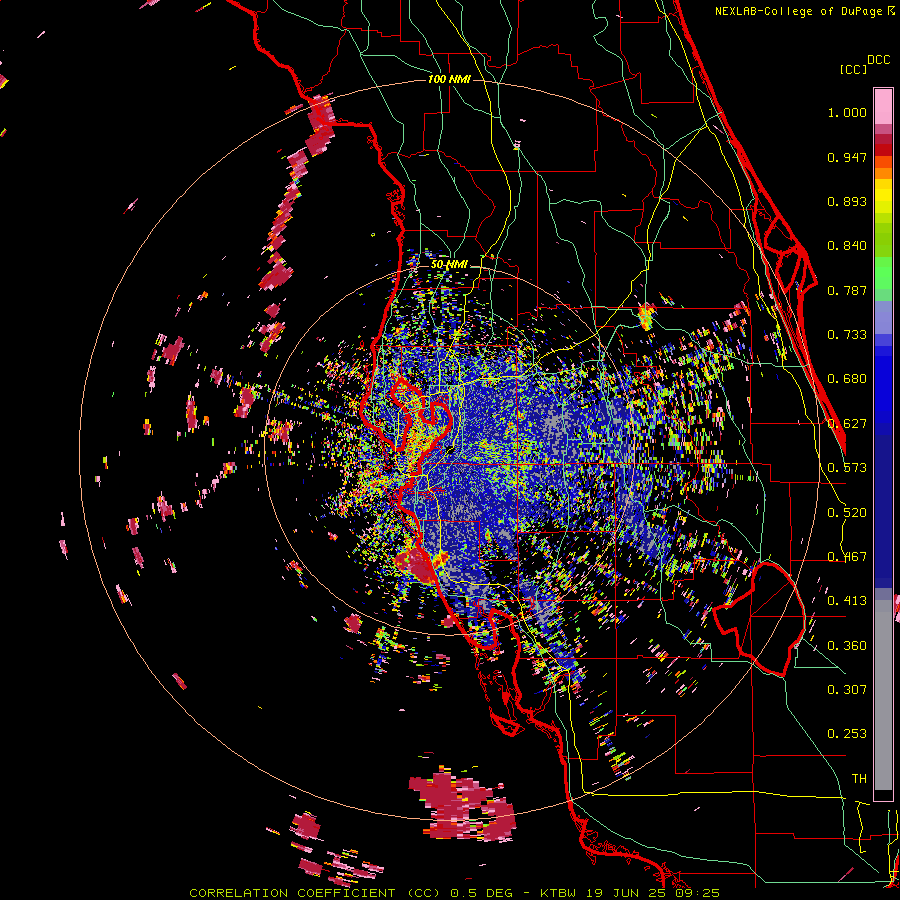This screenshot has width=900, height=900.
Task: Pick the light pink swatch beside 1.000
Action: pos(883,107)
